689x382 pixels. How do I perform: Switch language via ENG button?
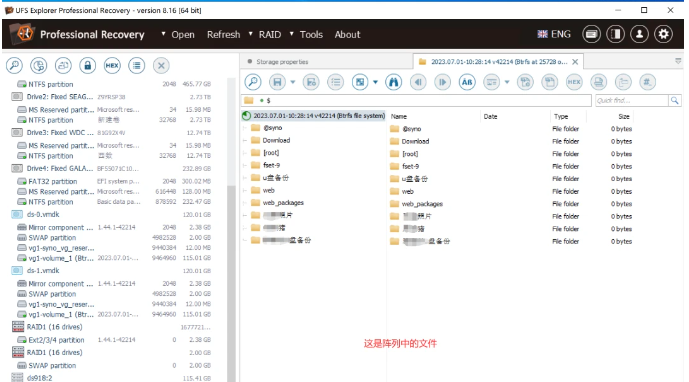[x=554, y=34]
